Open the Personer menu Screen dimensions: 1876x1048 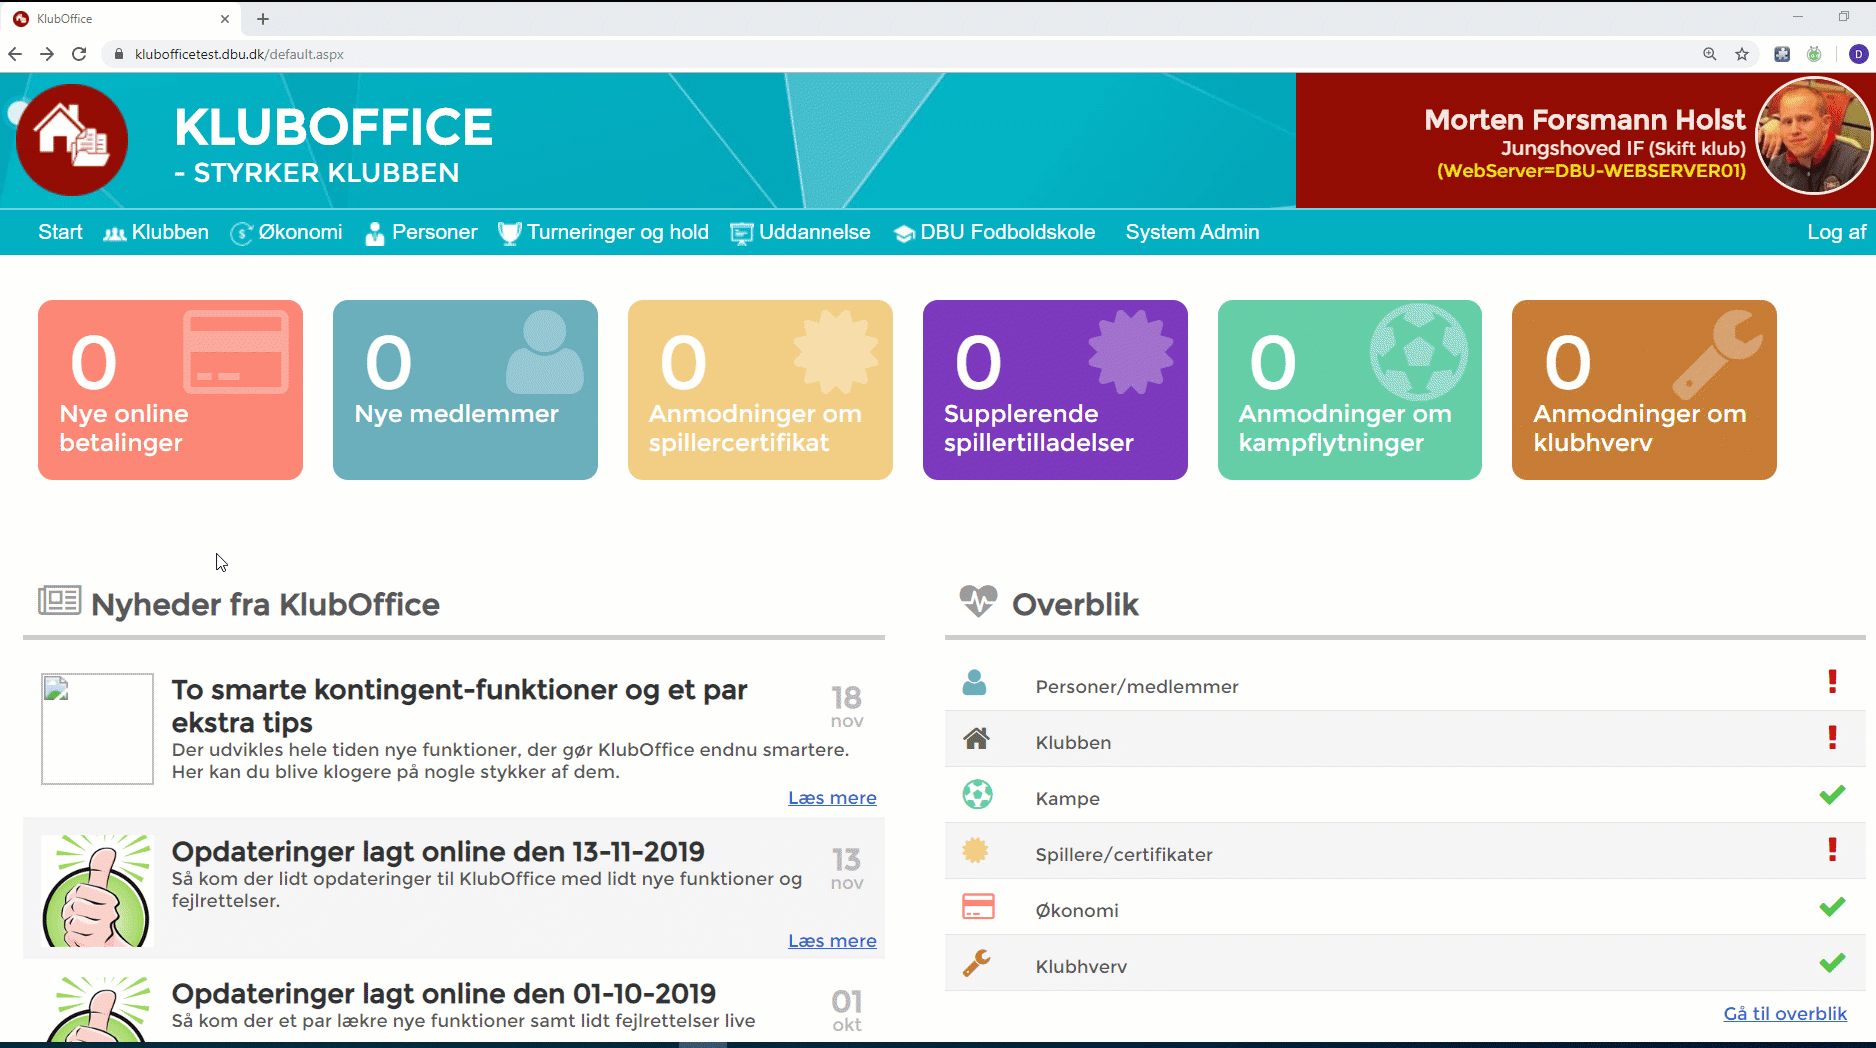422,232
